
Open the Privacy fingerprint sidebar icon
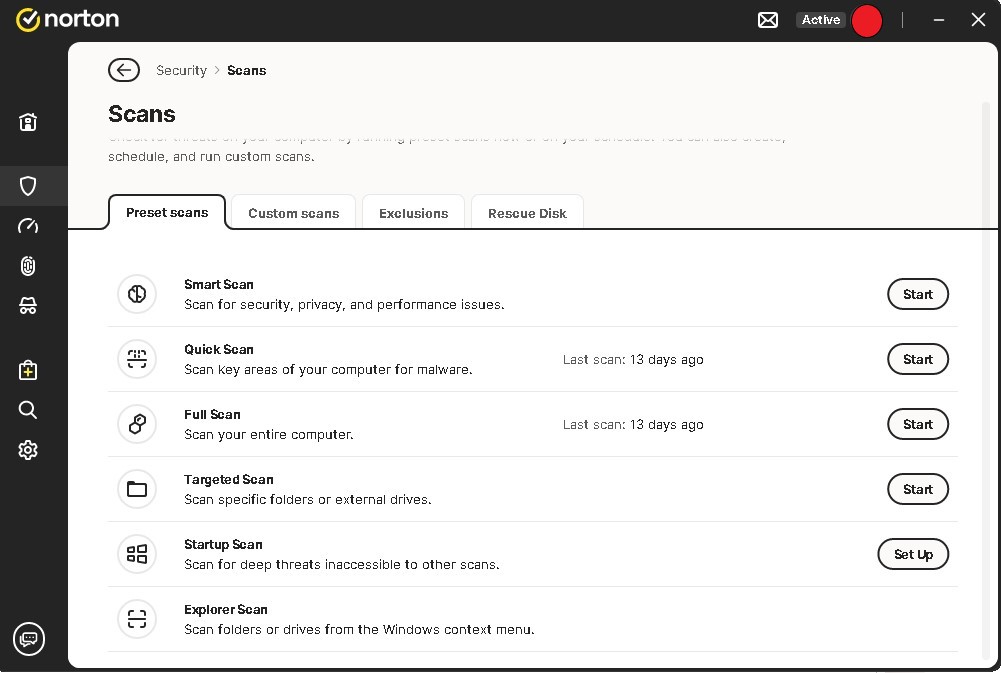coord(27,266)
